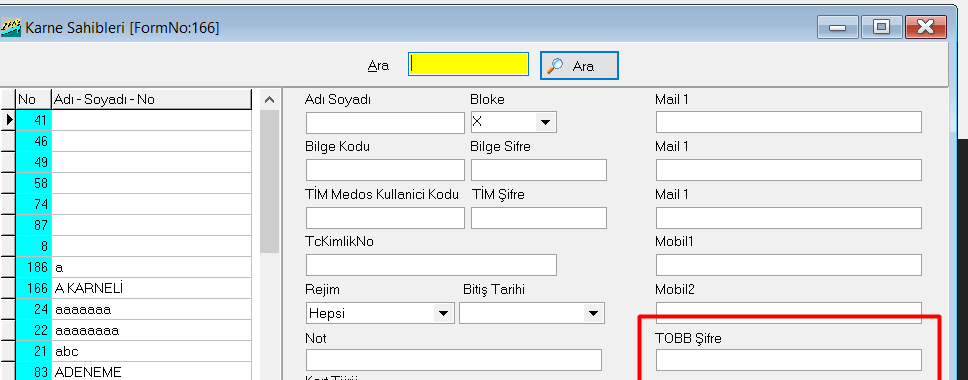Maximize the Karne Sahipleri window
Screen dimensions: 968x380
pyautogui.click(x=881, y=27)
